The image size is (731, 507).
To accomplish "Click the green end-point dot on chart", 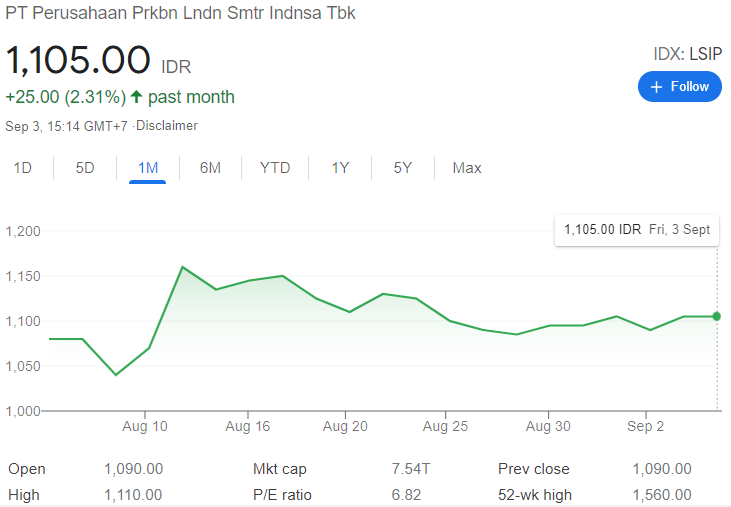I will point(716,316).
